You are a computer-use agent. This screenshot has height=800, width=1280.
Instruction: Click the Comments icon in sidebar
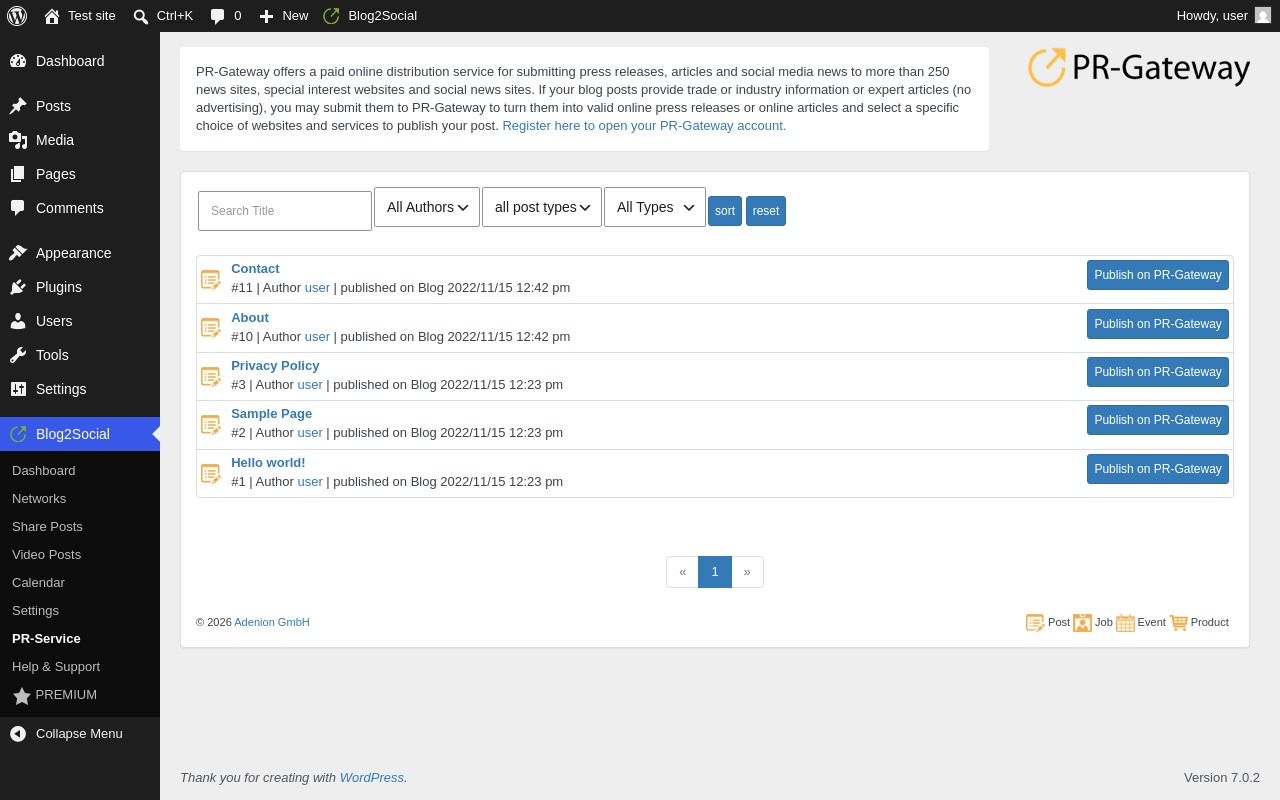18,208
